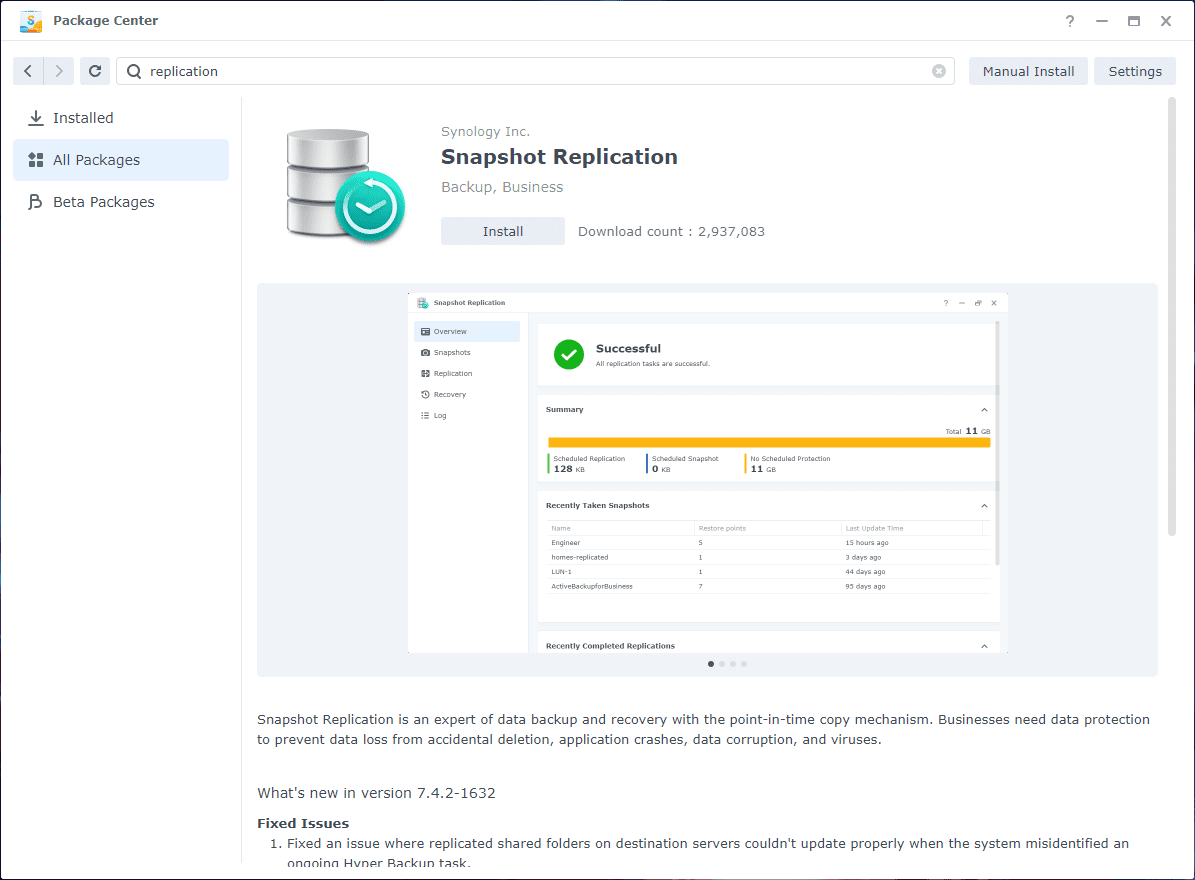The width and height of the screenshot is (1195, 880).
Task: Show second screenshot via carousel dot
Action: point(722,664)
